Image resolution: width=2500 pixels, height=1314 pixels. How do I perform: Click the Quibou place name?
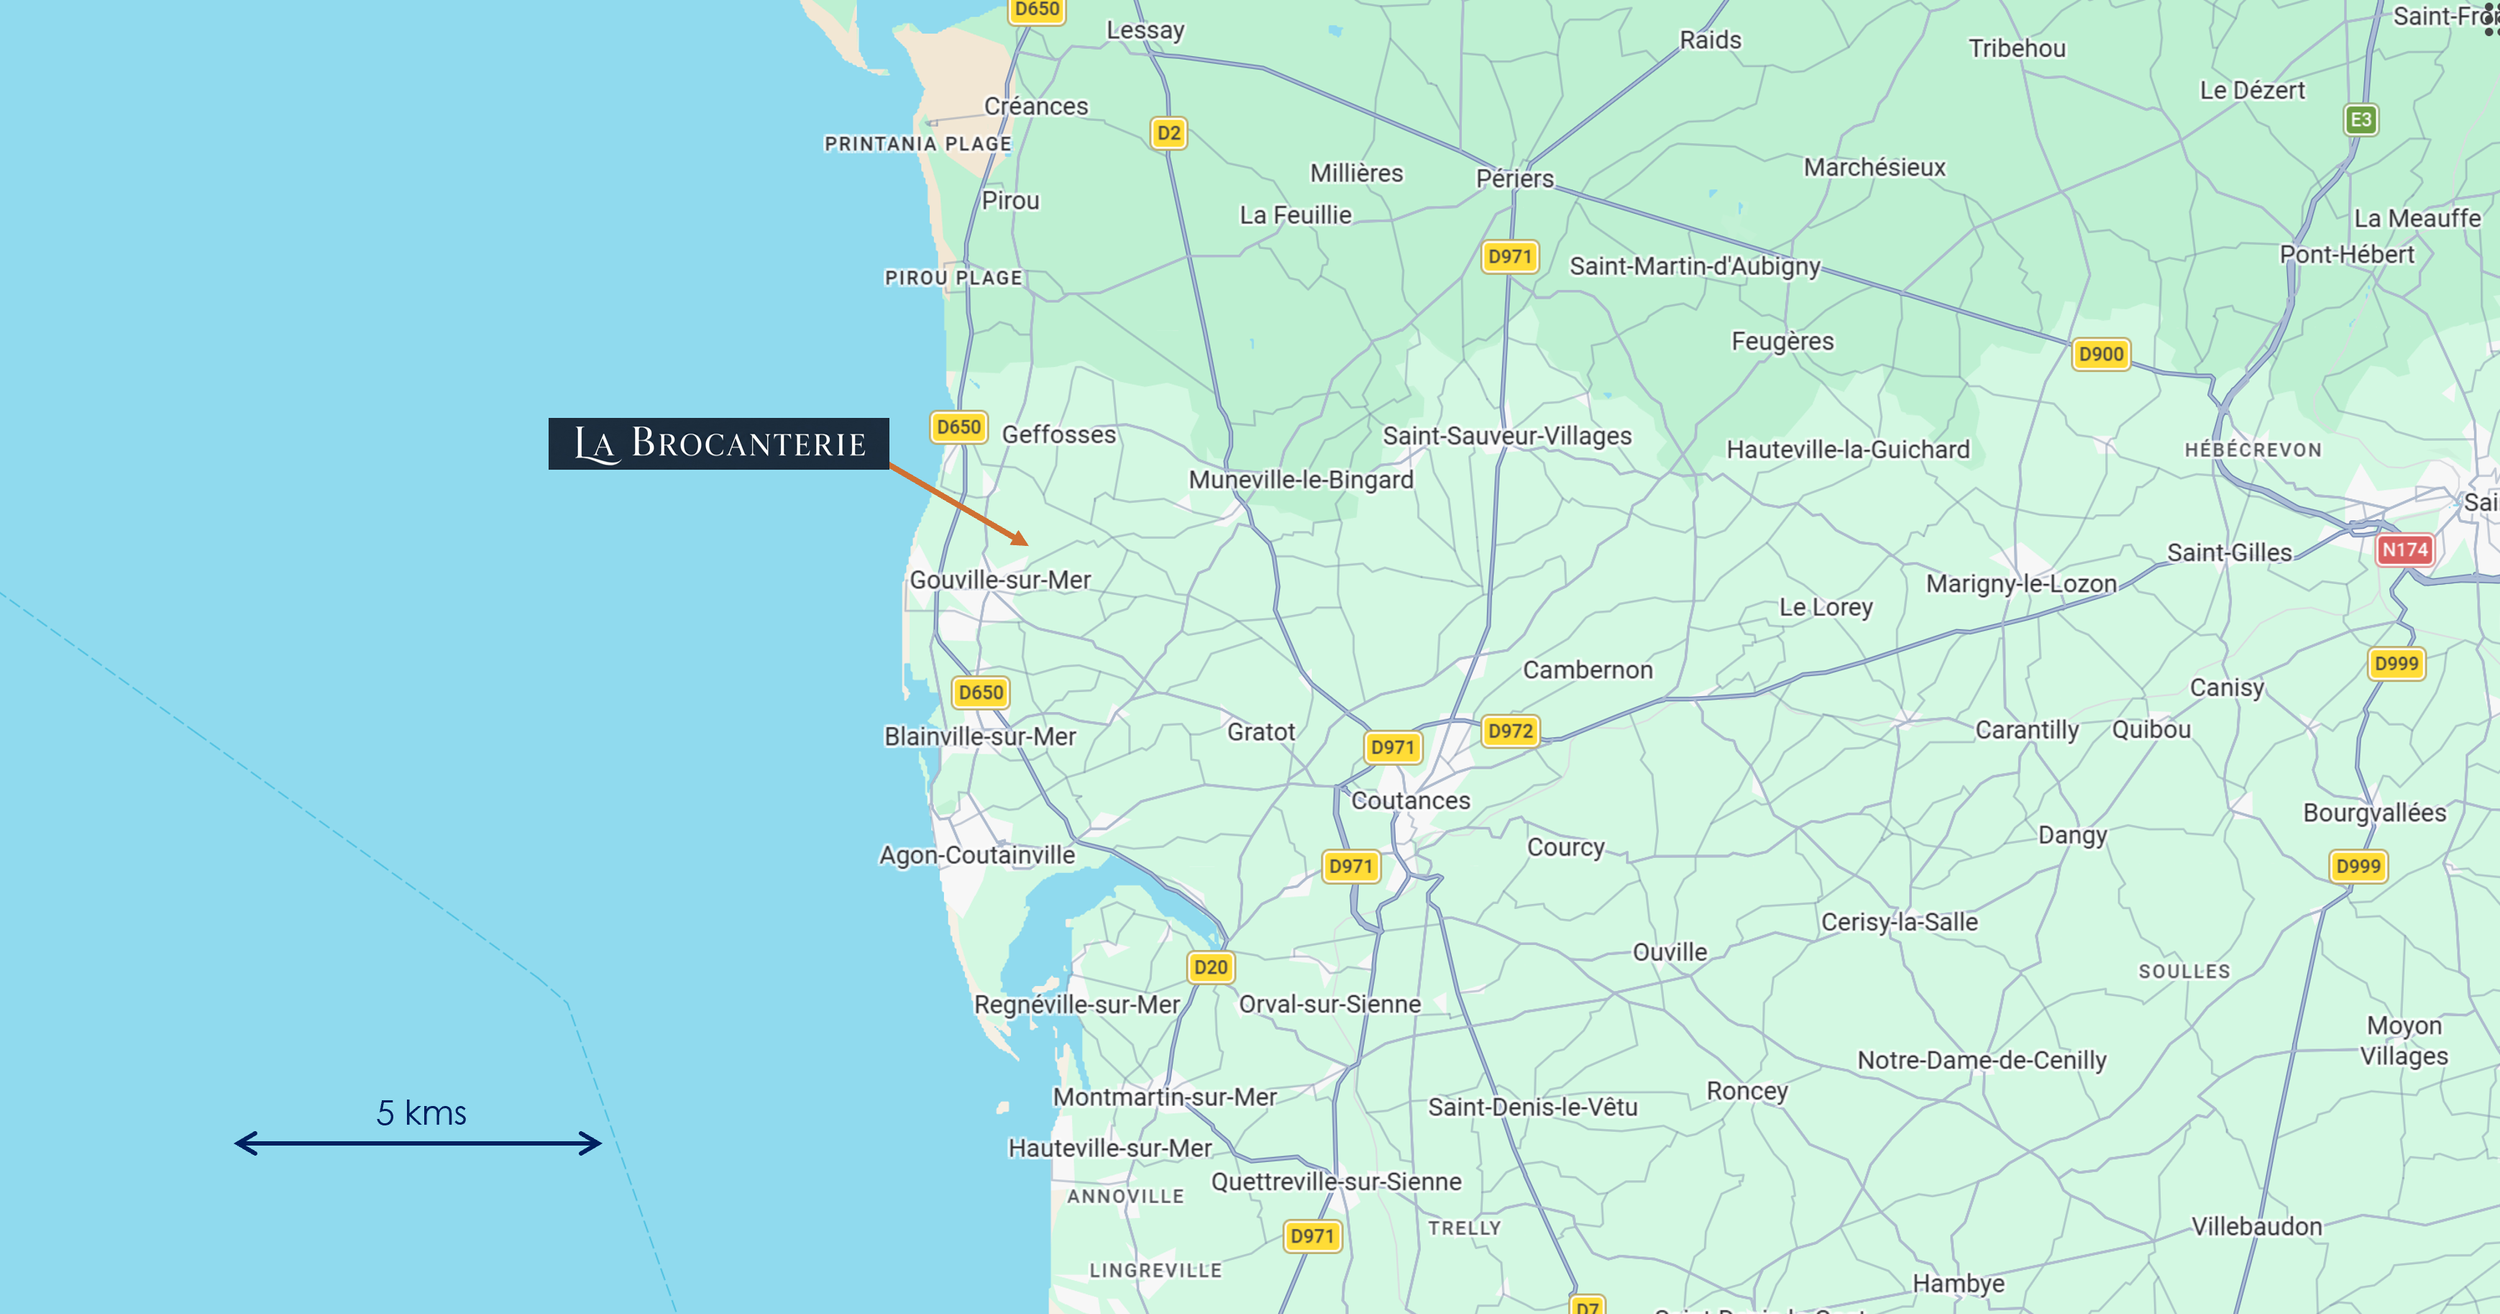(2151, 730)
